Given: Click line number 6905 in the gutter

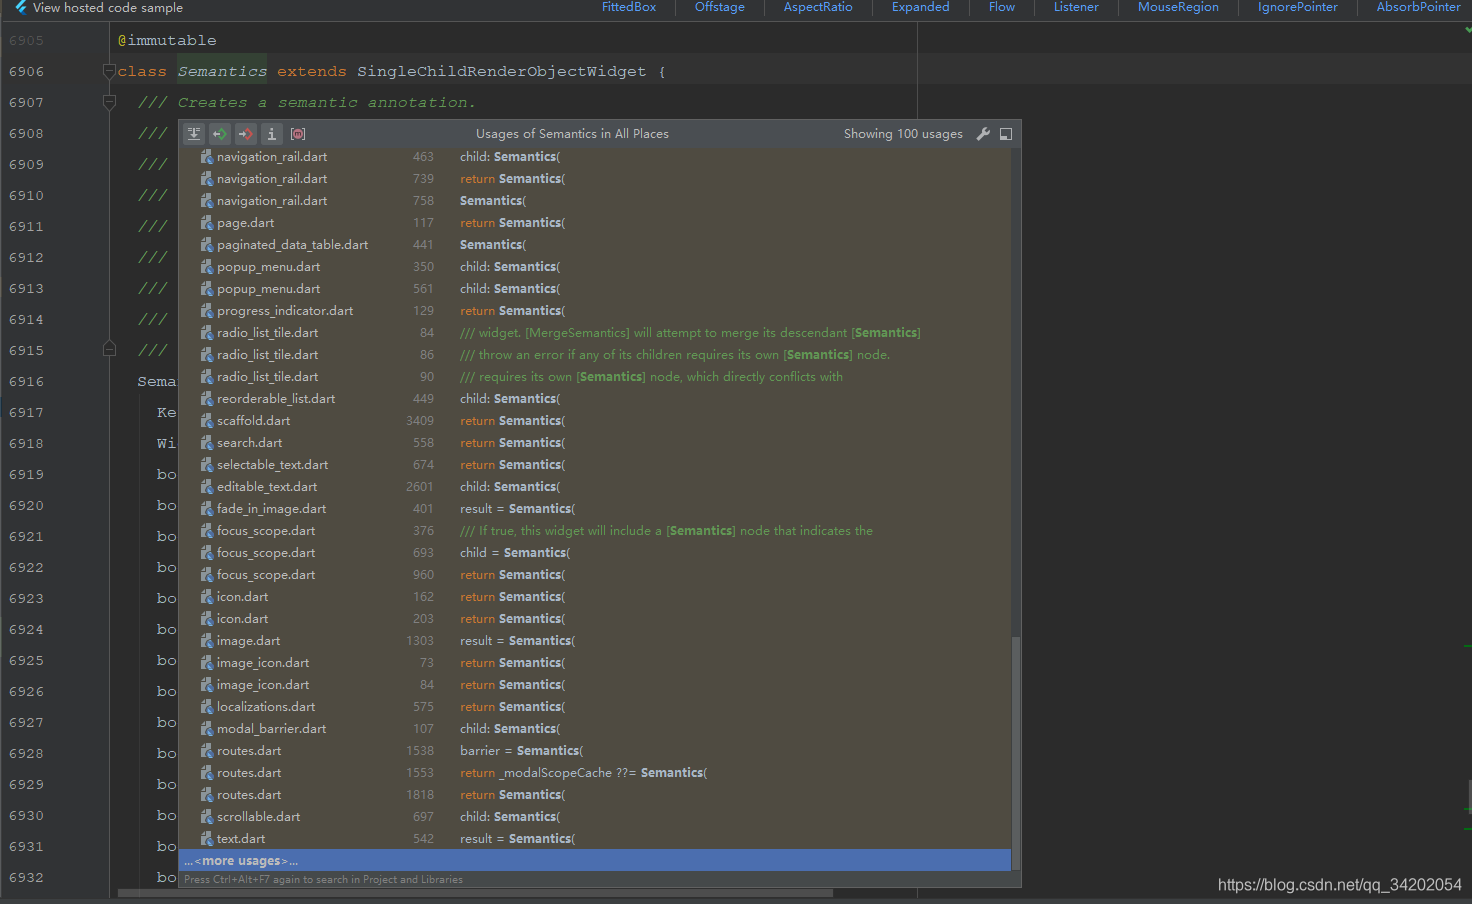Looking at the screenshot, I should (x=26, y=40).
